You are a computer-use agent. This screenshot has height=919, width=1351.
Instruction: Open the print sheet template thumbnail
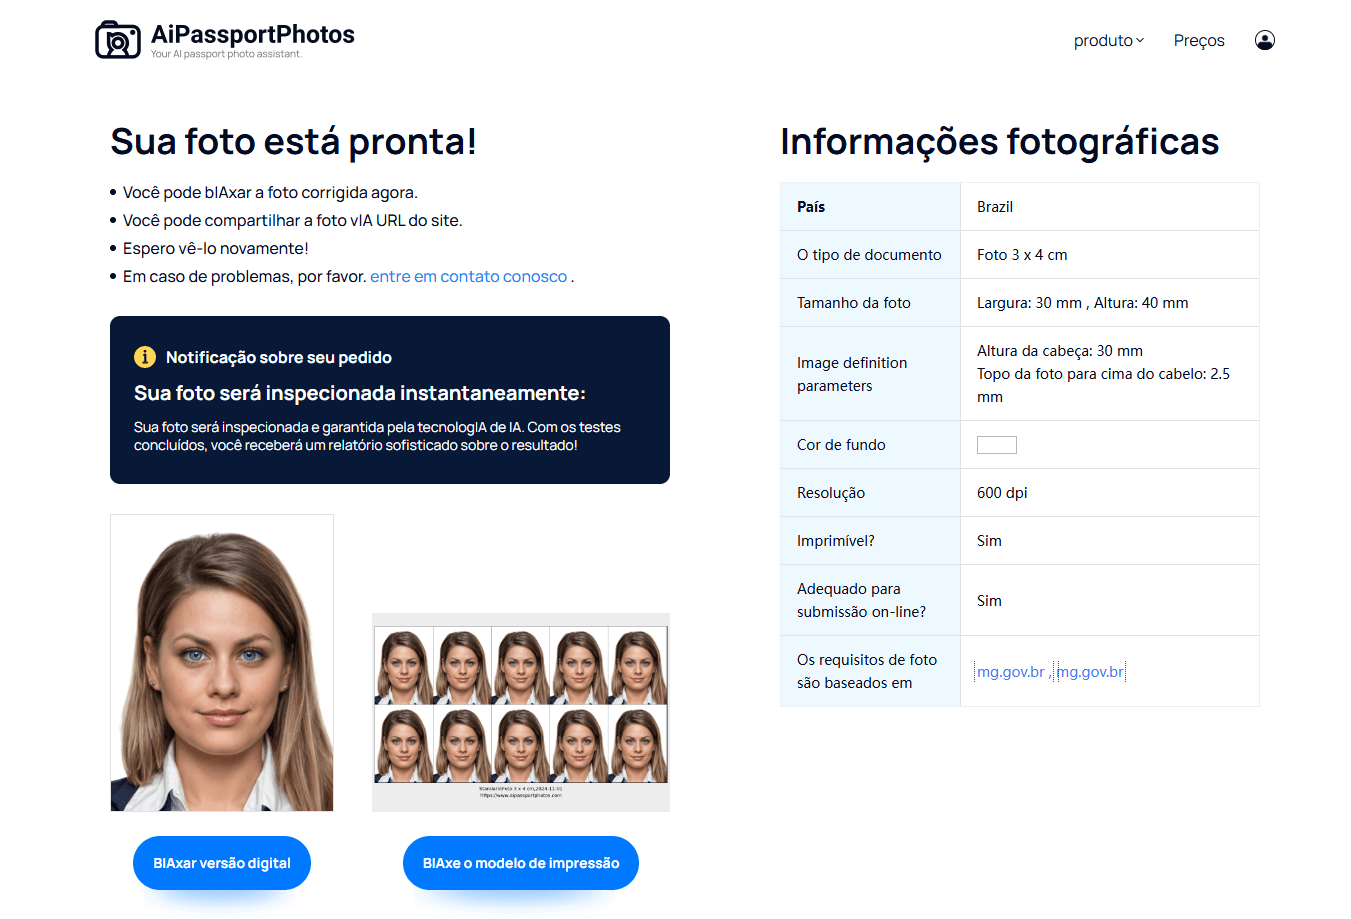pyautogui.click(x=521, y=712)
